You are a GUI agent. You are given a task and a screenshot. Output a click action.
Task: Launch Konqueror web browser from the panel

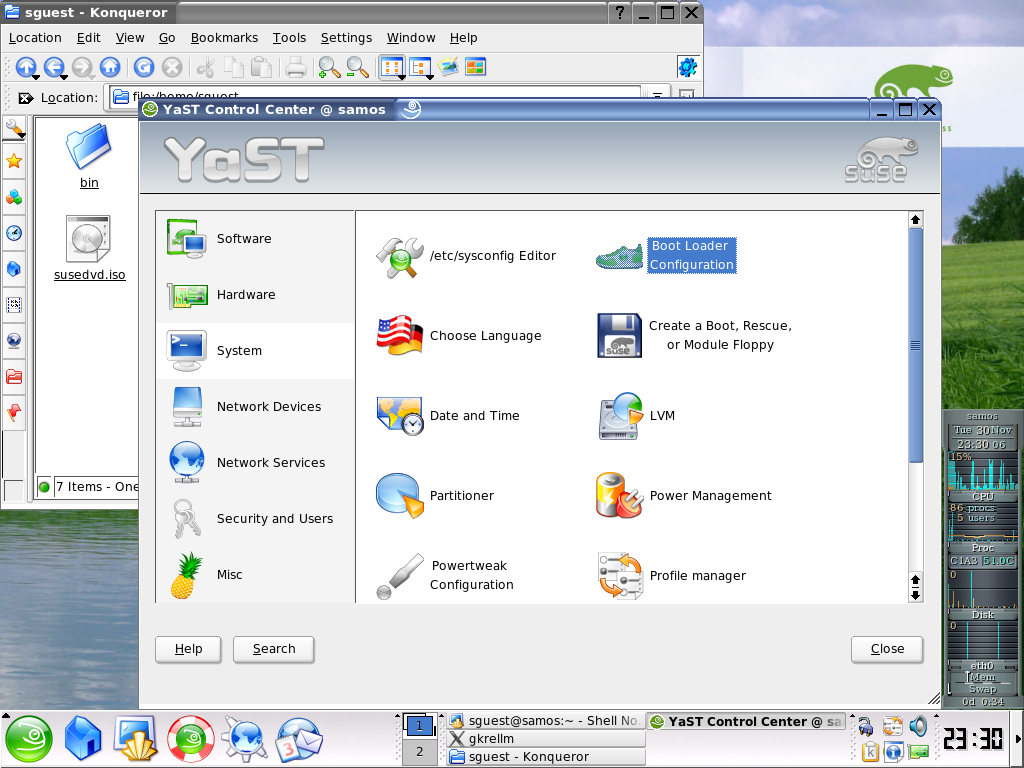(x=244, y=739)
